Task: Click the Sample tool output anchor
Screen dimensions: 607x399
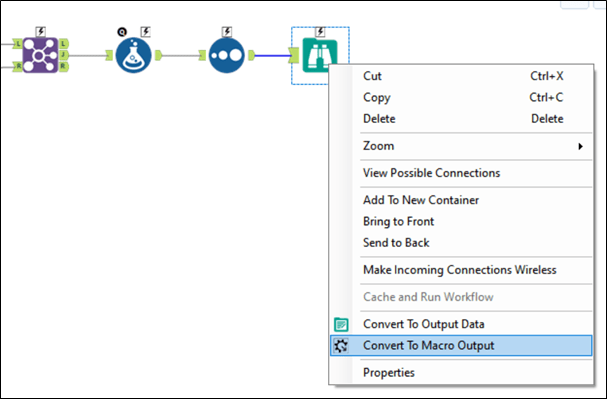Action: coord(251,55)
